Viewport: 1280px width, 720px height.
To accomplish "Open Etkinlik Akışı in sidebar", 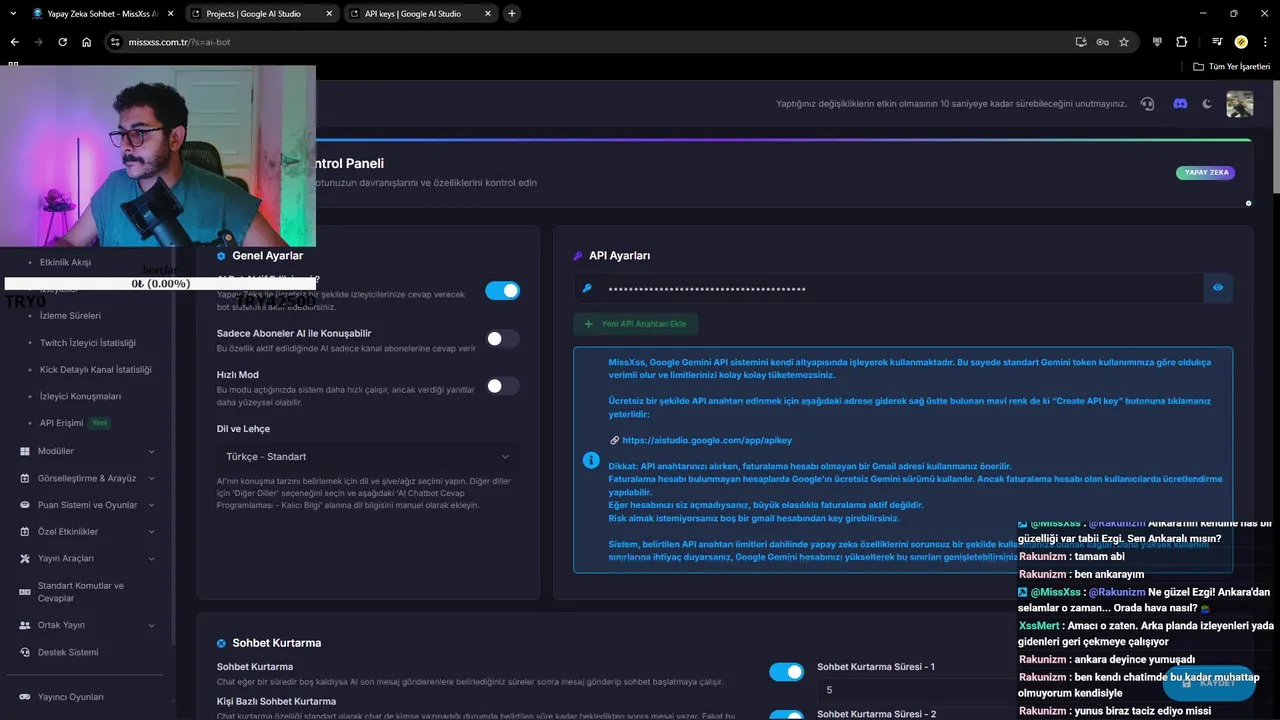I will pyautogui.click(x=65, y=262).
